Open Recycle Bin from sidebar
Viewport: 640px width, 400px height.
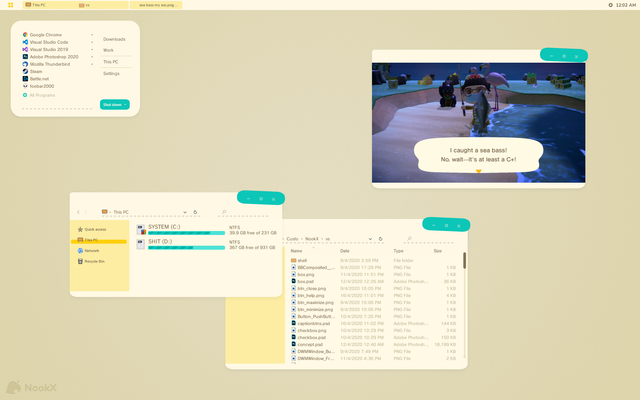91,261
